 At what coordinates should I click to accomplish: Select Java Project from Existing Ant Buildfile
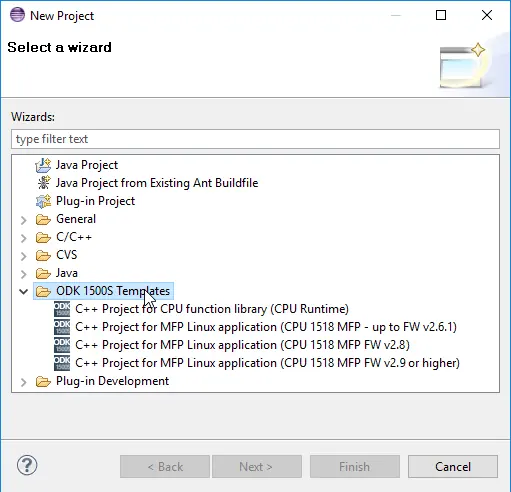157,183
